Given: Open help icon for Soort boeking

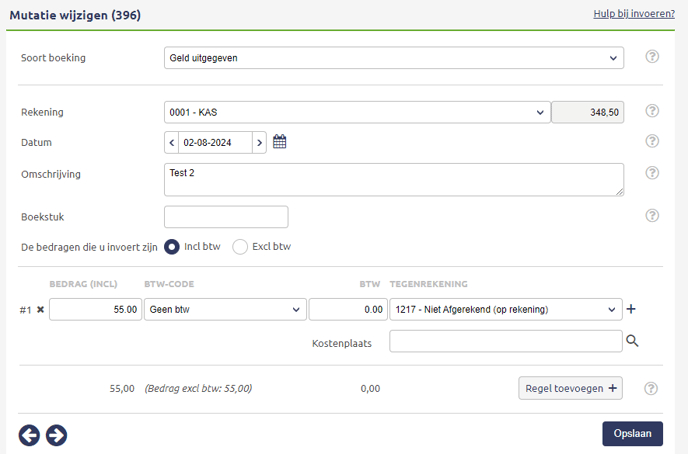Looking at the screenshot, I should [652, 57].
